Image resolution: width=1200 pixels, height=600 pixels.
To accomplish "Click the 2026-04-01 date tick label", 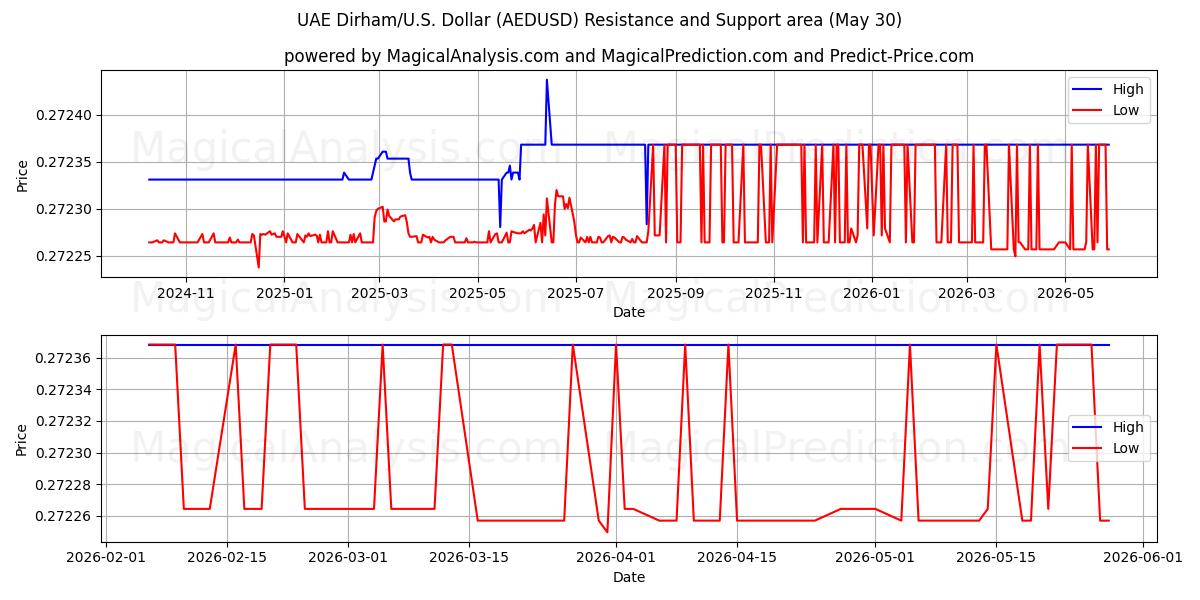I will click(x=616, y=558).
